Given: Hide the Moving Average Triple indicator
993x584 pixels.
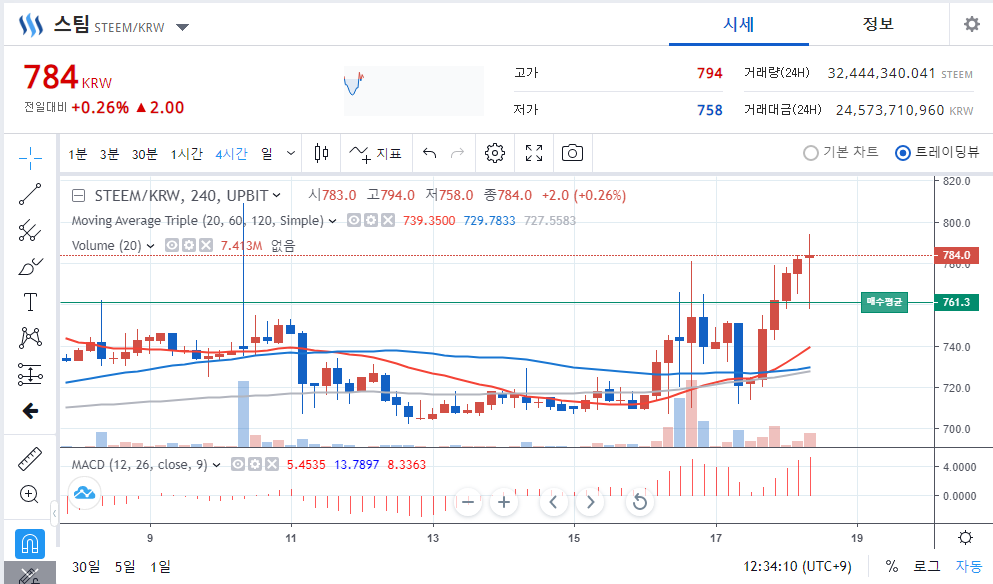Looking at the screenshot, I should pyautogui.click(x=354, y=220).
